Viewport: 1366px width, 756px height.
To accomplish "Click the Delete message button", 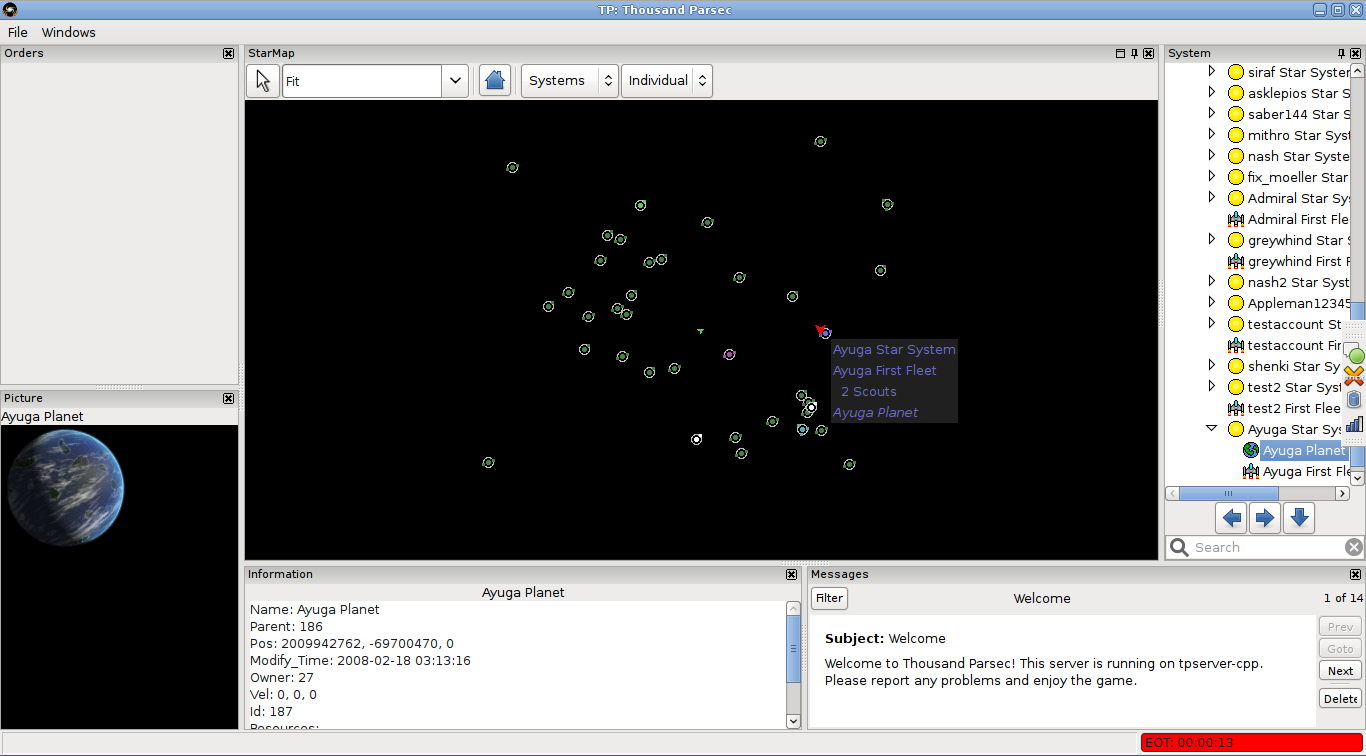I will tap(1340, 699).
